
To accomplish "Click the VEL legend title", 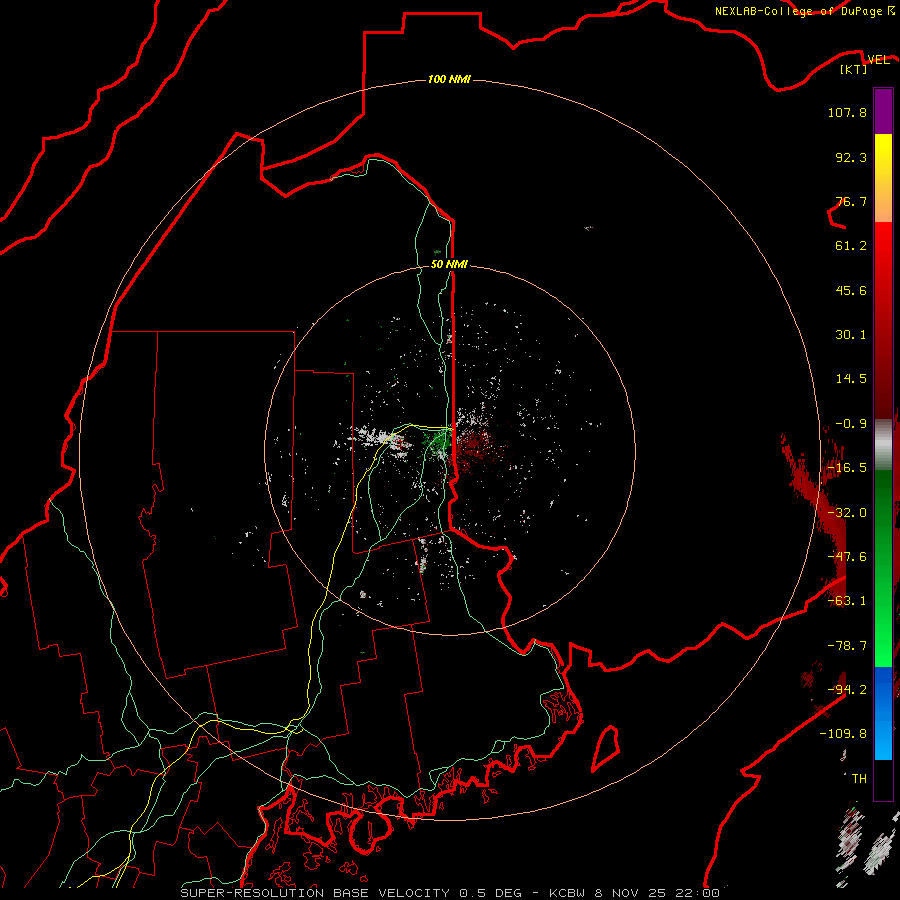I will [x=878, y=60].
